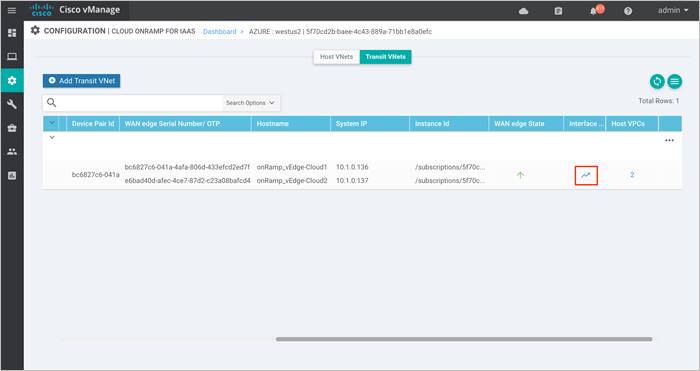Collapse the device pair row chevron
700x371 pixels.
[52, 138]
